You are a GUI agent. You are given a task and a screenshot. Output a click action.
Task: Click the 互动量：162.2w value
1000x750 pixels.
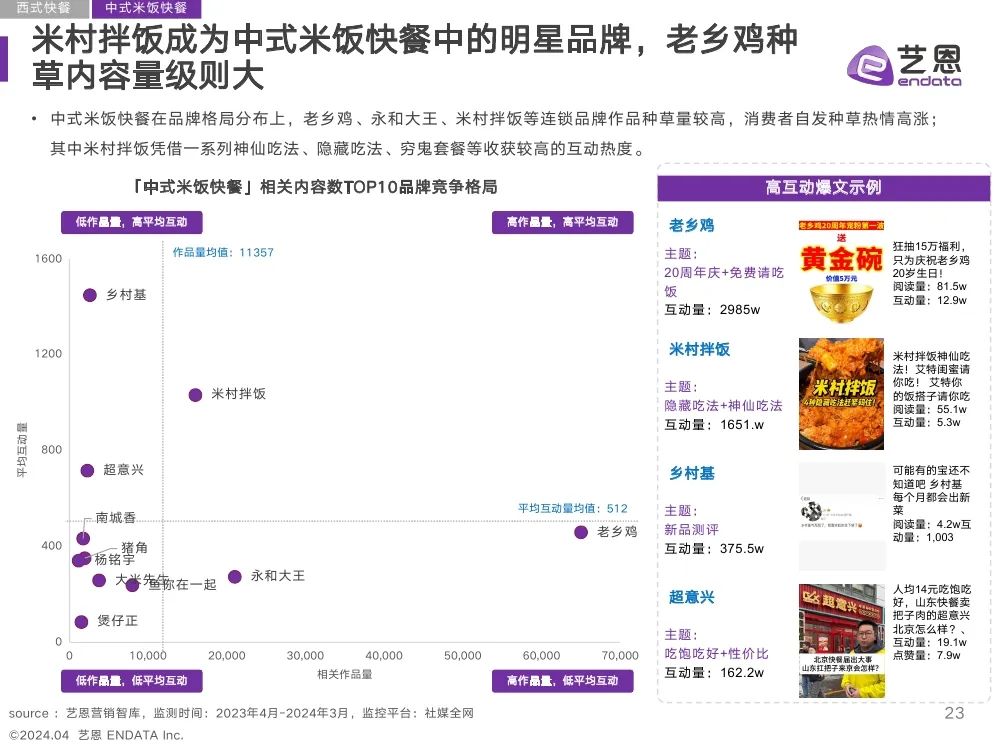pos(714,673)
